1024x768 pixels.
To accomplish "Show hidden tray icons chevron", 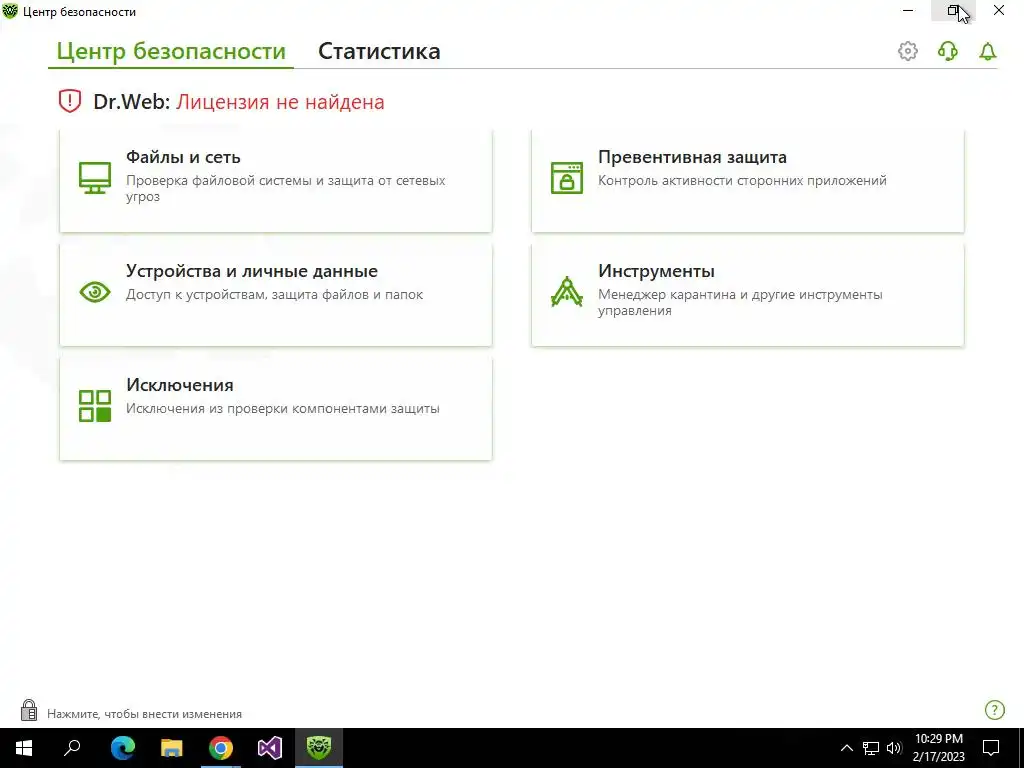I will pos(846,748).
